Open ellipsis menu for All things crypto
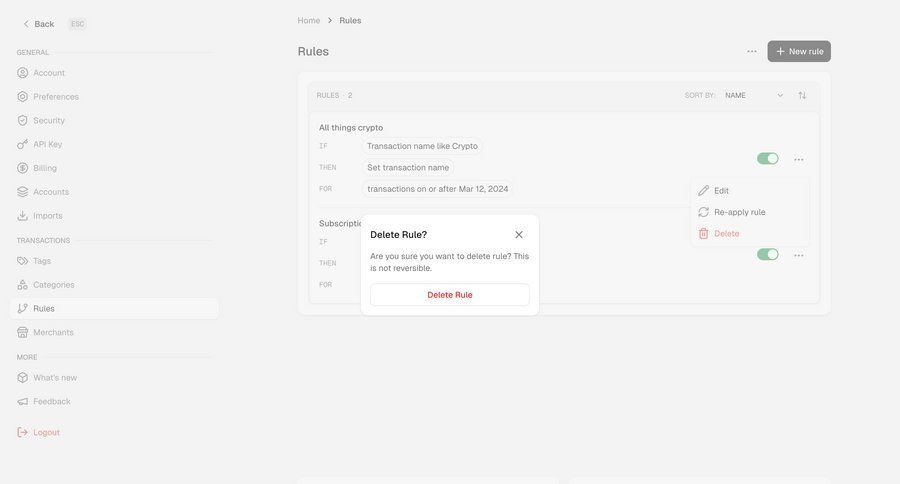900x484 pixels. tap(798, 160)
